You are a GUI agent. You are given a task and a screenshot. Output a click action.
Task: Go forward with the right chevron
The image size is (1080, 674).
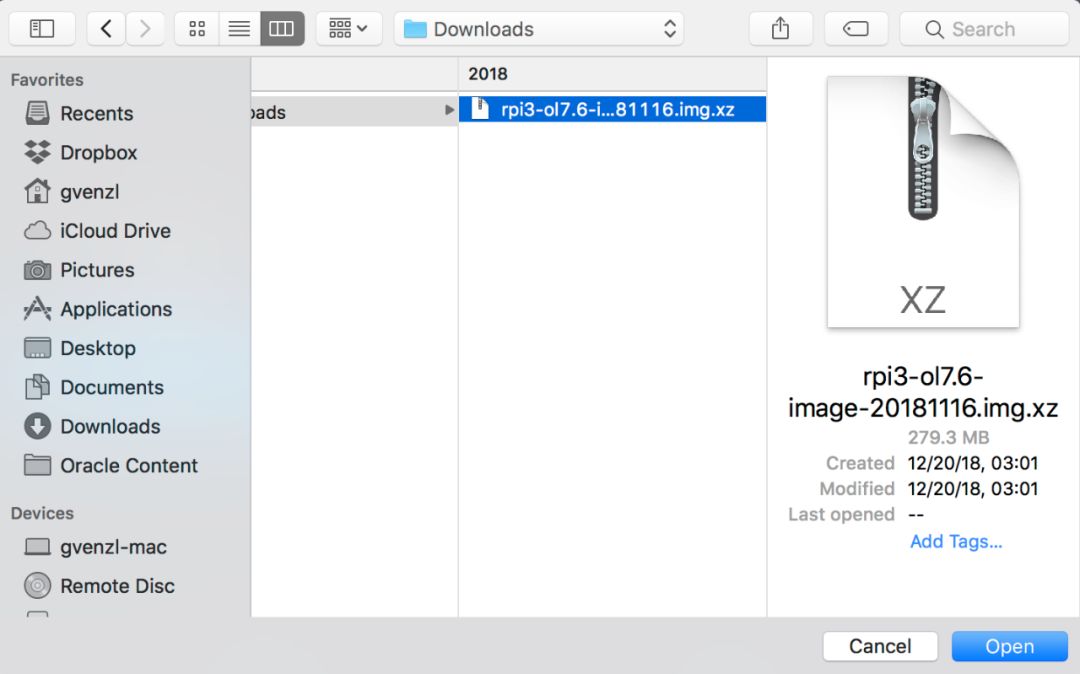[145, 29]
